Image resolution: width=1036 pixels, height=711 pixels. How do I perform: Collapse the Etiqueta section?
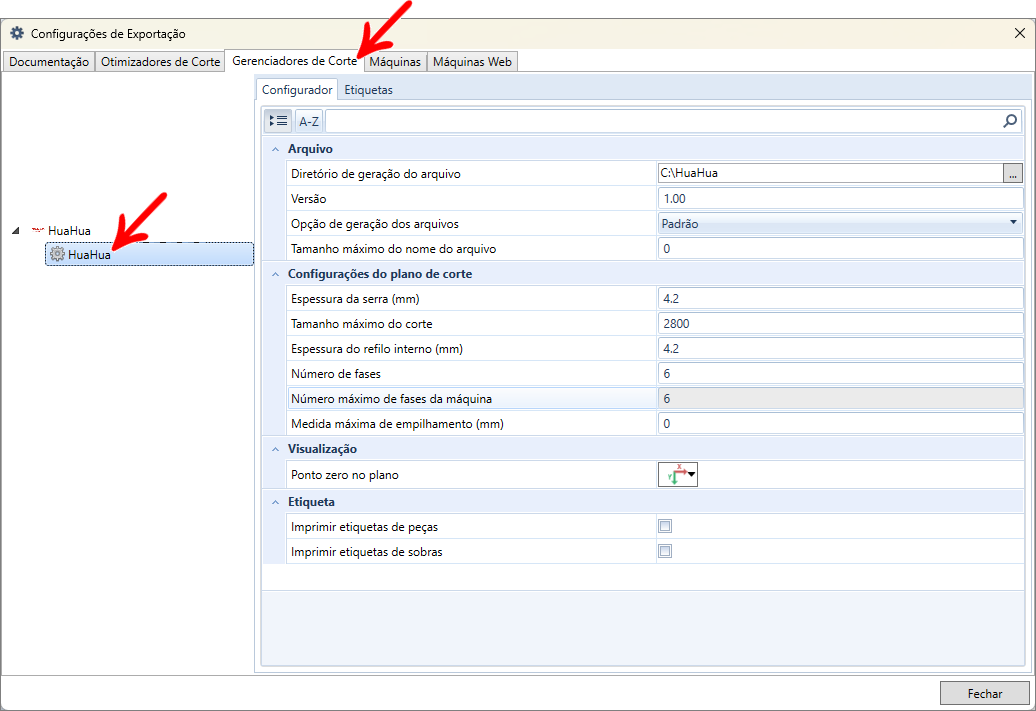pos(276,502)
